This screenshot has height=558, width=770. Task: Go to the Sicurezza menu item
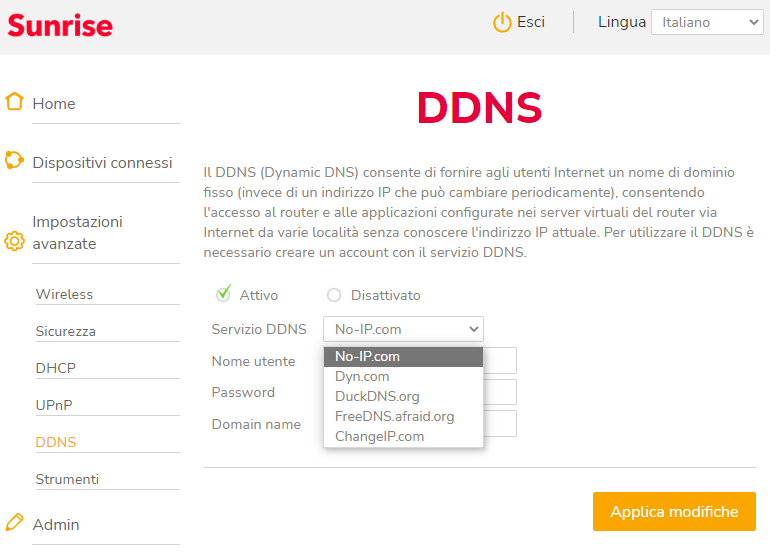click(x=66, y=331)
